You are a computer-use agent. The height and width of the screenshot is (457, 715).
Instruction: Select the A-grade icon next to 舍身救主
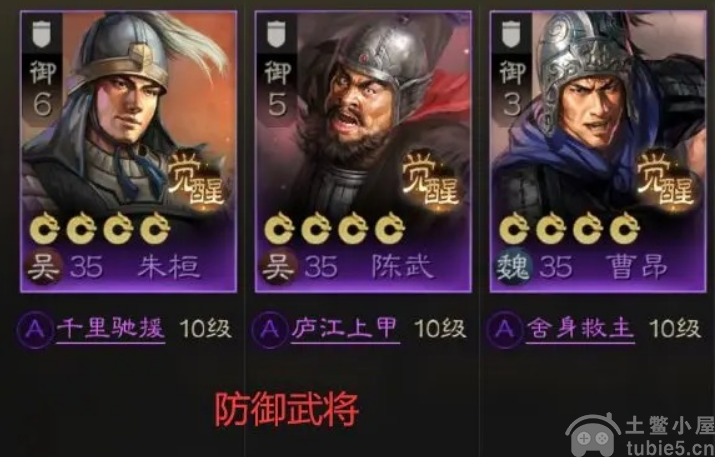tap(505, 330)
